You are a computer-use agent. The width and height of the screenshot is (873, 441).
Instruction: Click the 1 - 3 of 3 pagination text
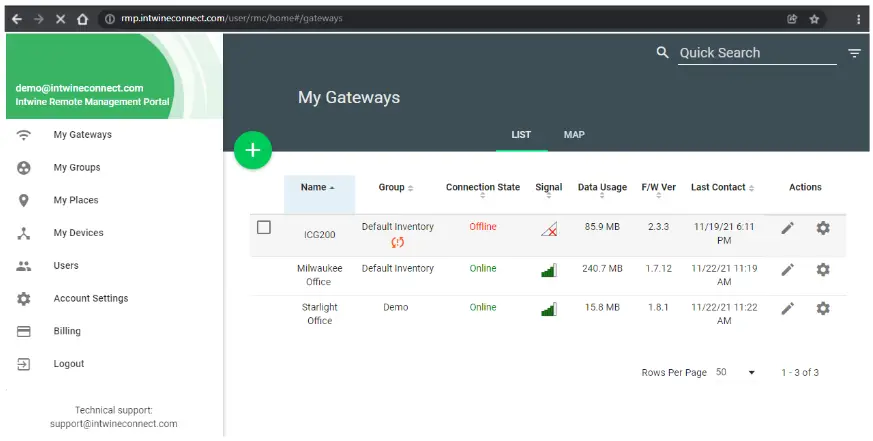point(800,373)
